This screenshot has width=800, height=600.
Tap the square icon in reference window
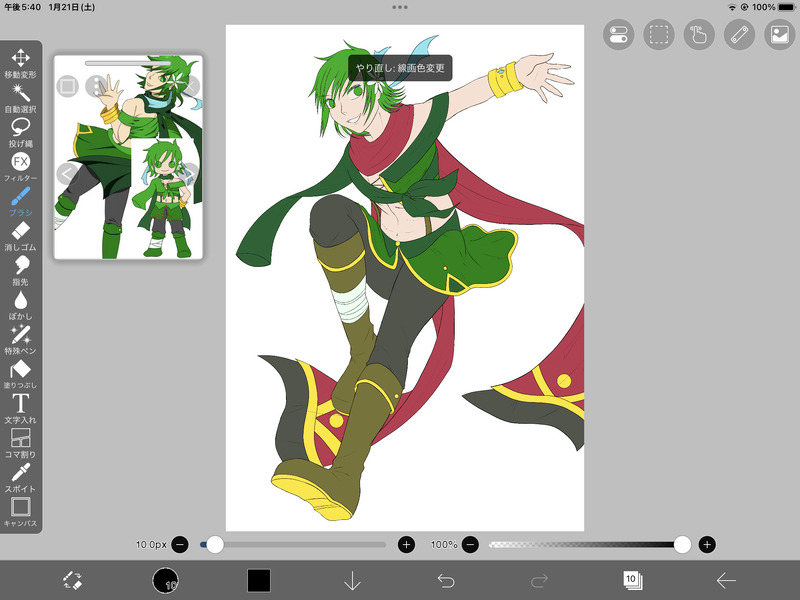[x=67, y=86]
